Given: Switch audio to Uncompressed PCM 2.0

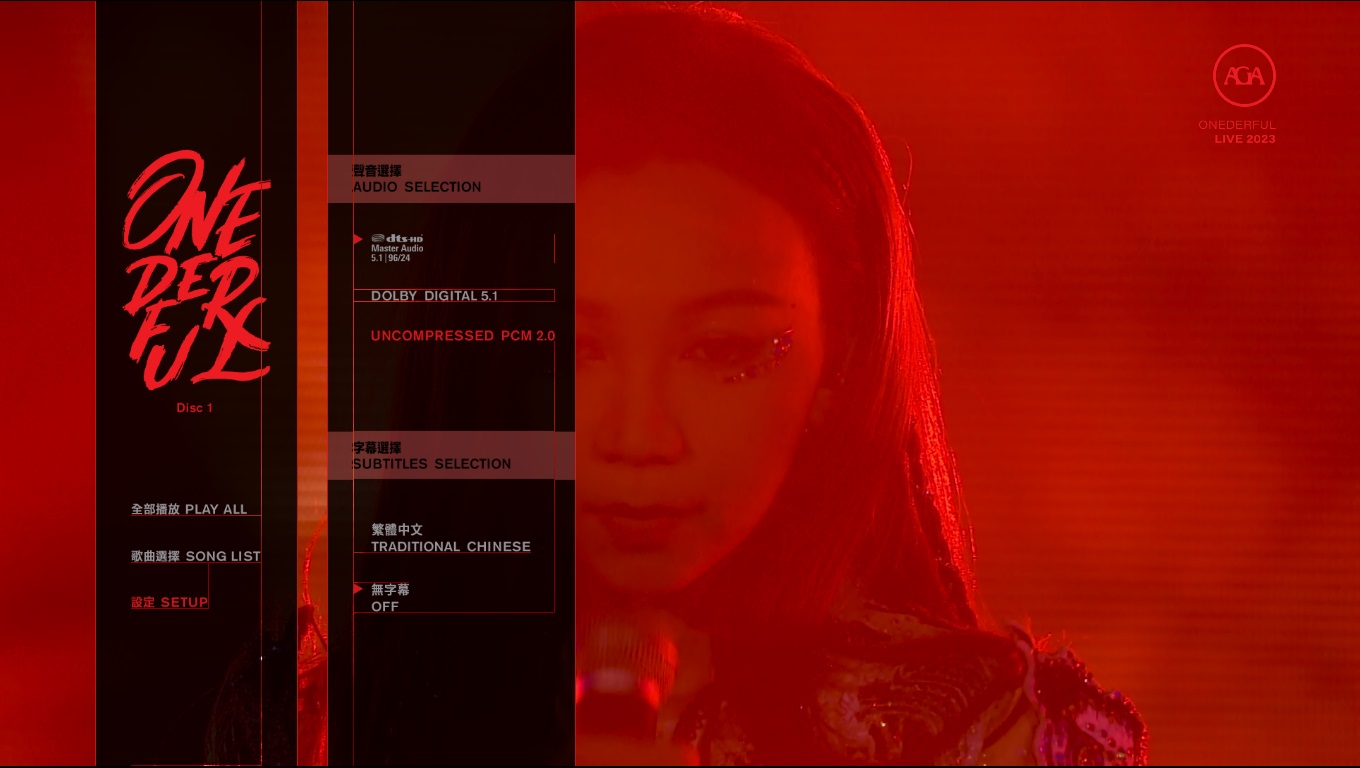Looking at the screenshot, I should coord(462,336).
